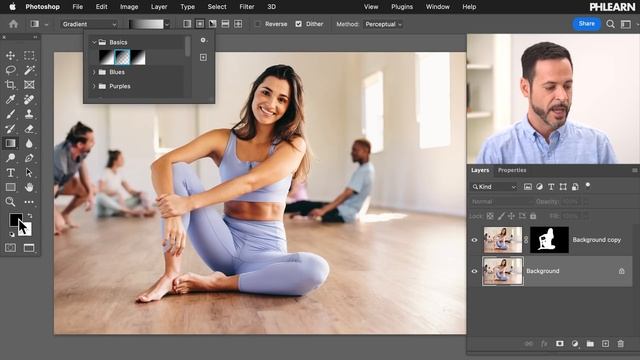Enable the Reverse checkbox
The image size is (640, 360).
pyautogui.click(x=258, y=24)
